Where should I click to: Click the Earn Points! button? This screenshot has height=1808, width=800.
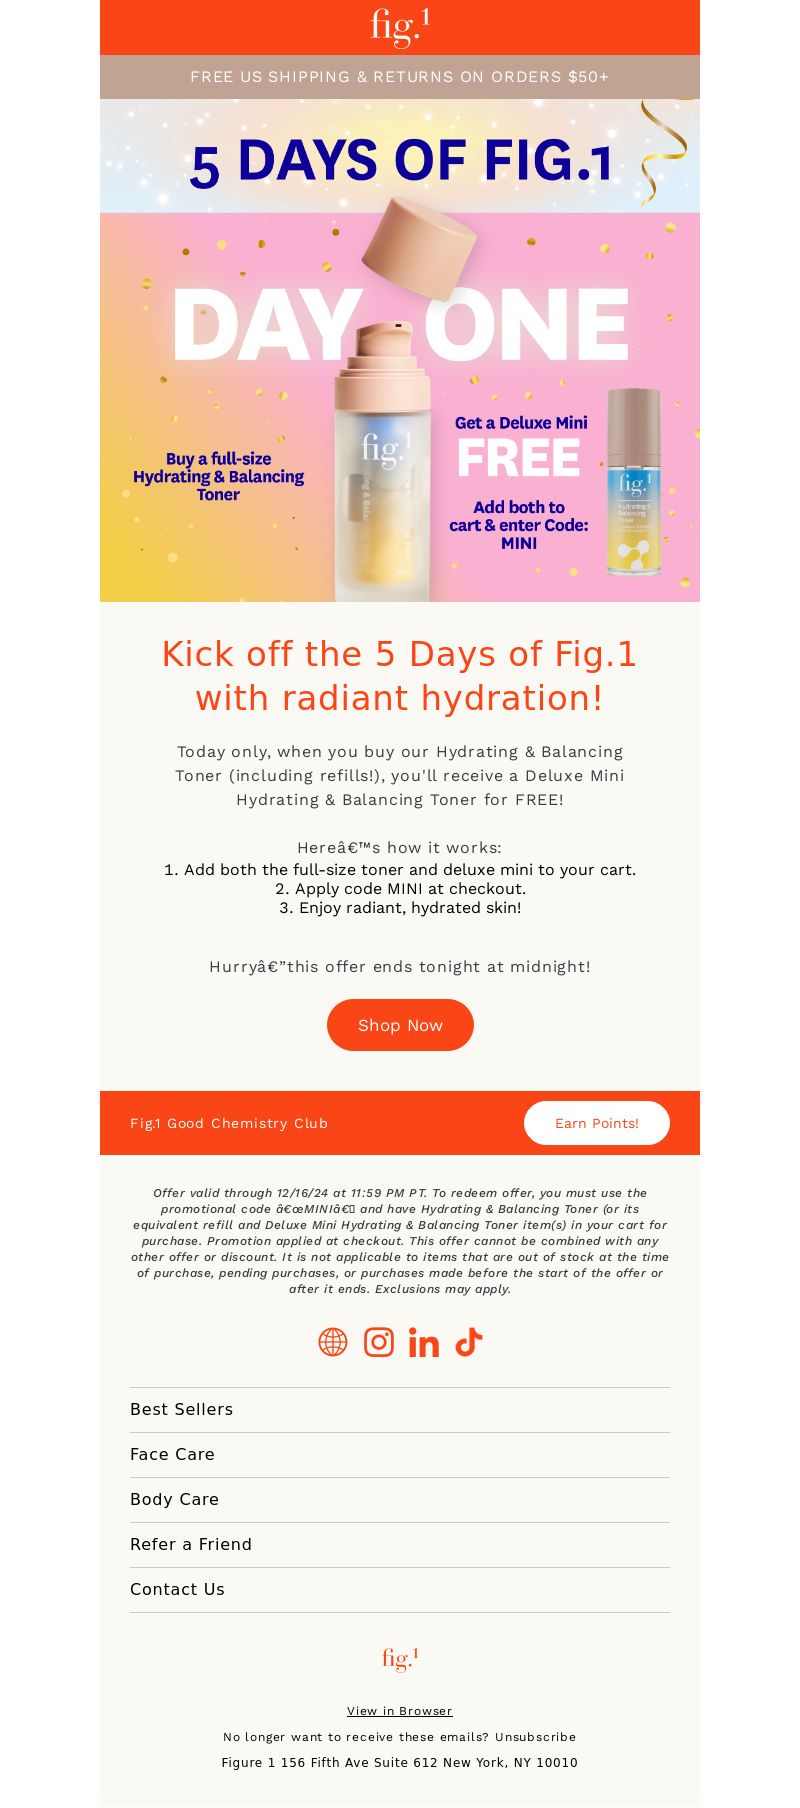click(x=597, y=1123)
